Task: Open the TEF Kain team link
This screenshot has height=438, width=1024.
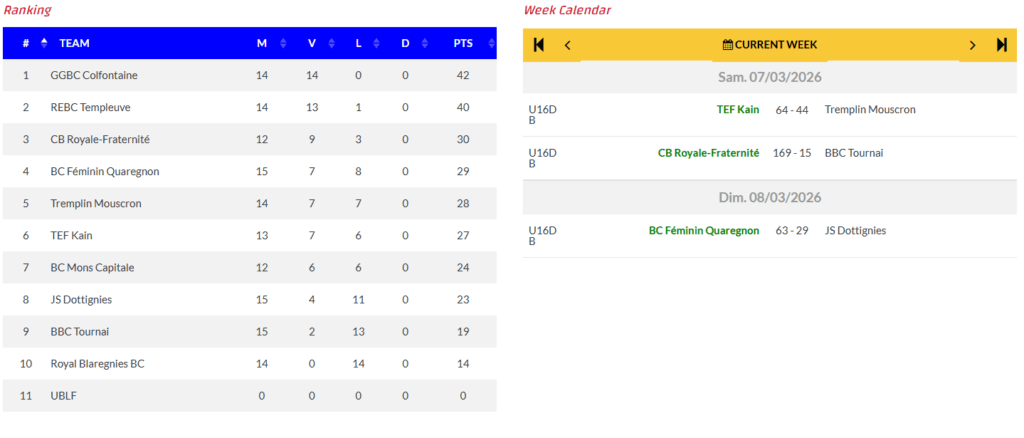Action: click(x=738, y=109)
